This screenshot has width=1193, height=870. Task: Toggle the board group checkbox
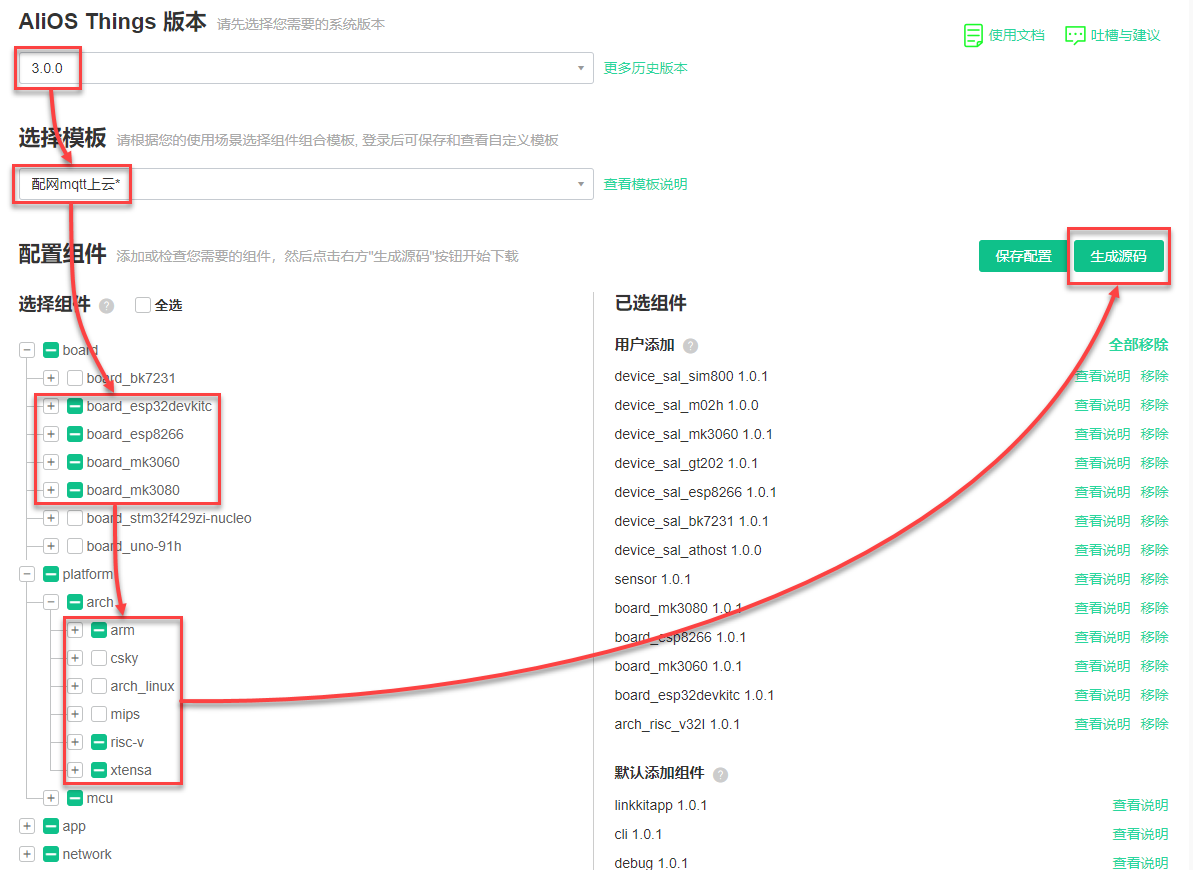pos(51,350)
